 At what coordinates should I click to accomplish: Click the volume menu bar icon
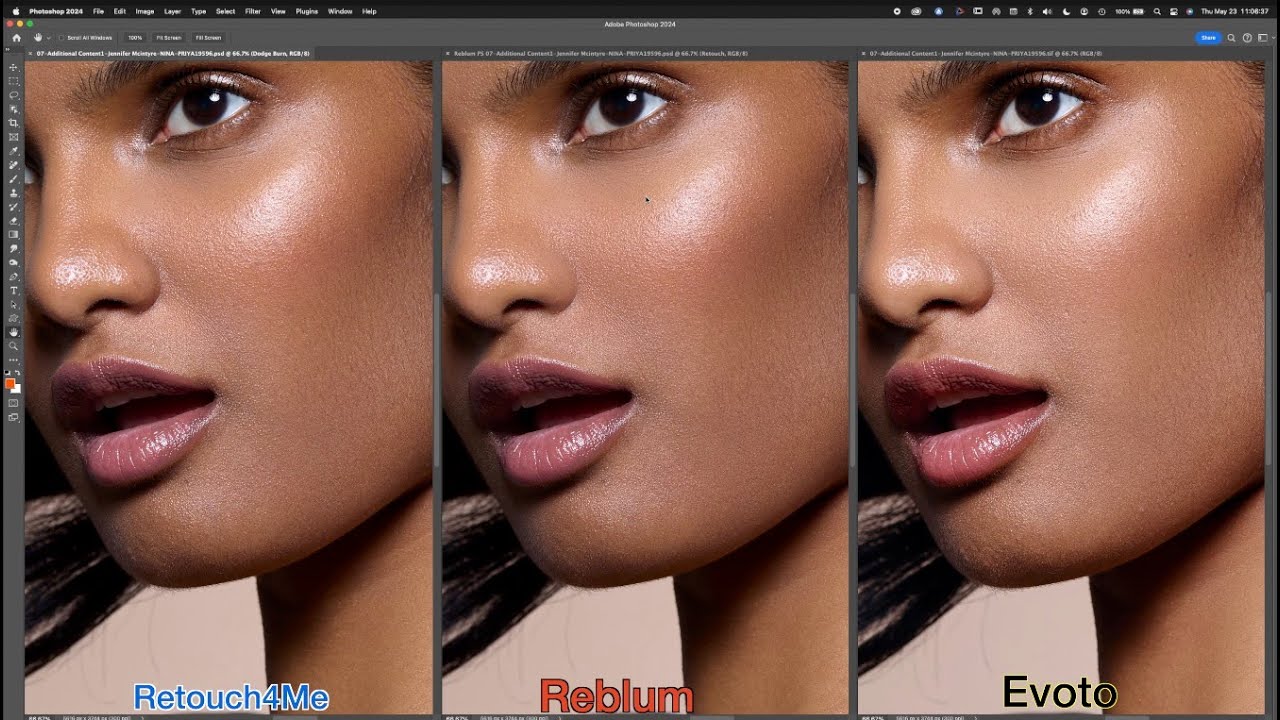click(1047, 11)
